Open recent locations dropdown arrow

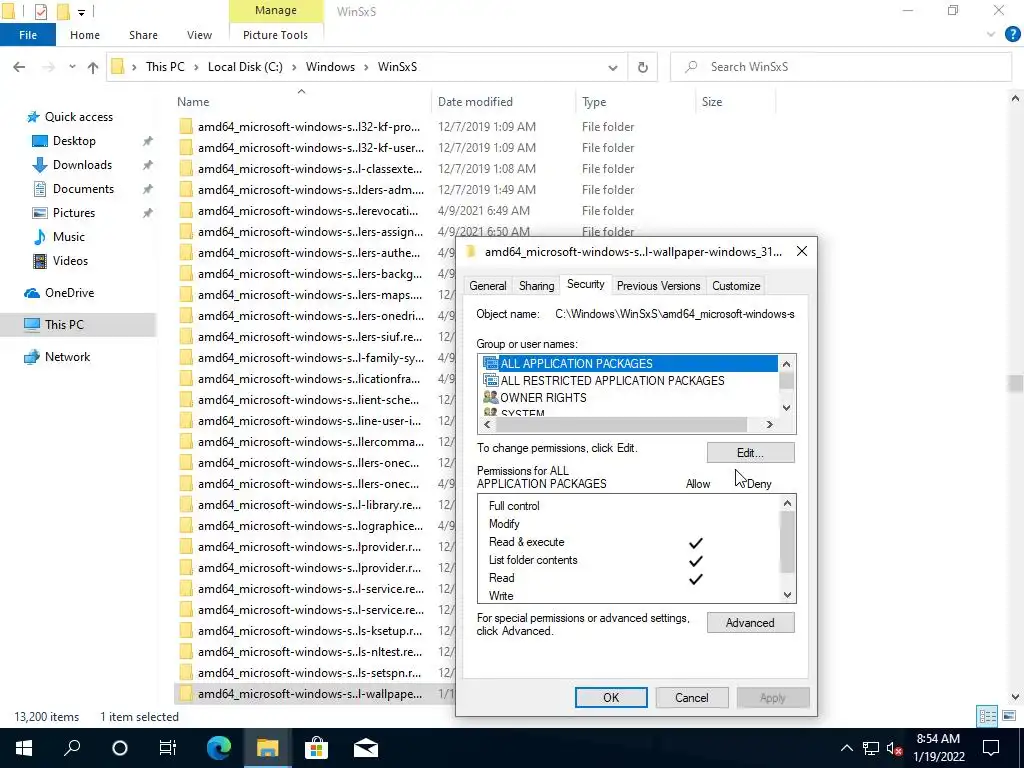point(72,67)
